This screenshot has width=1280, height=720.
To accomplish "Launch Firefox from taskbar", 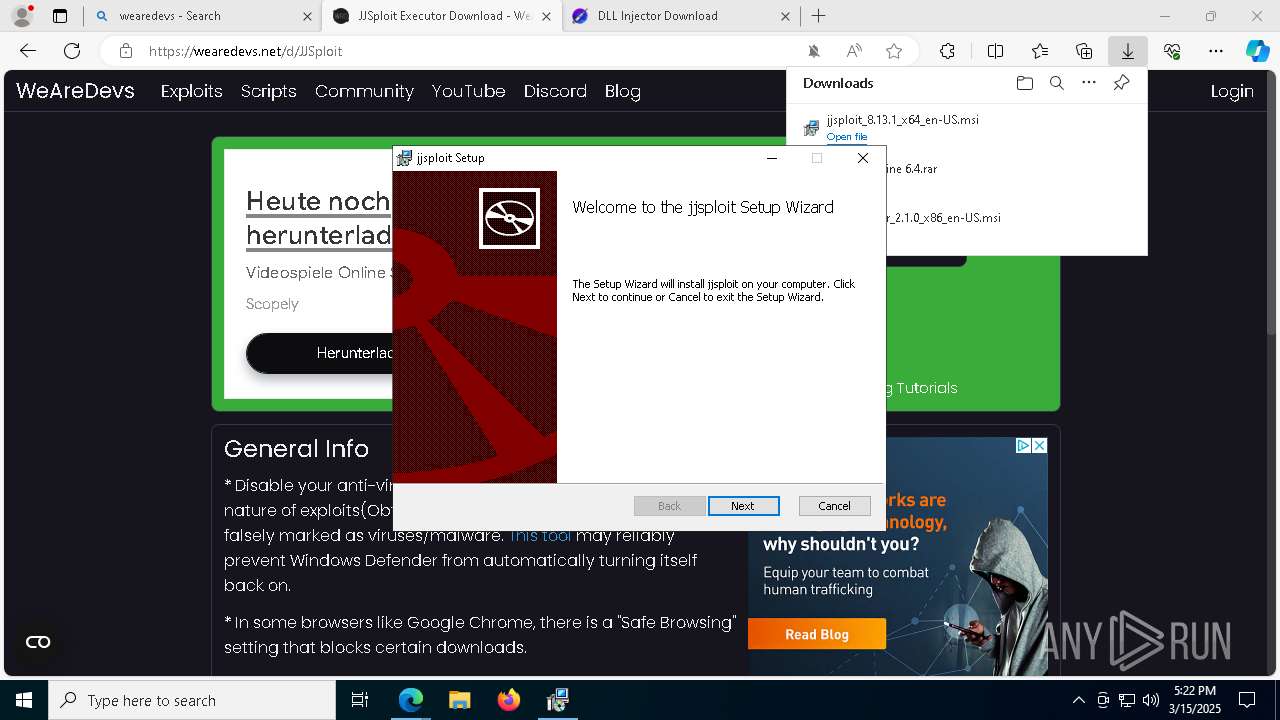I will (x=509, y=700).
